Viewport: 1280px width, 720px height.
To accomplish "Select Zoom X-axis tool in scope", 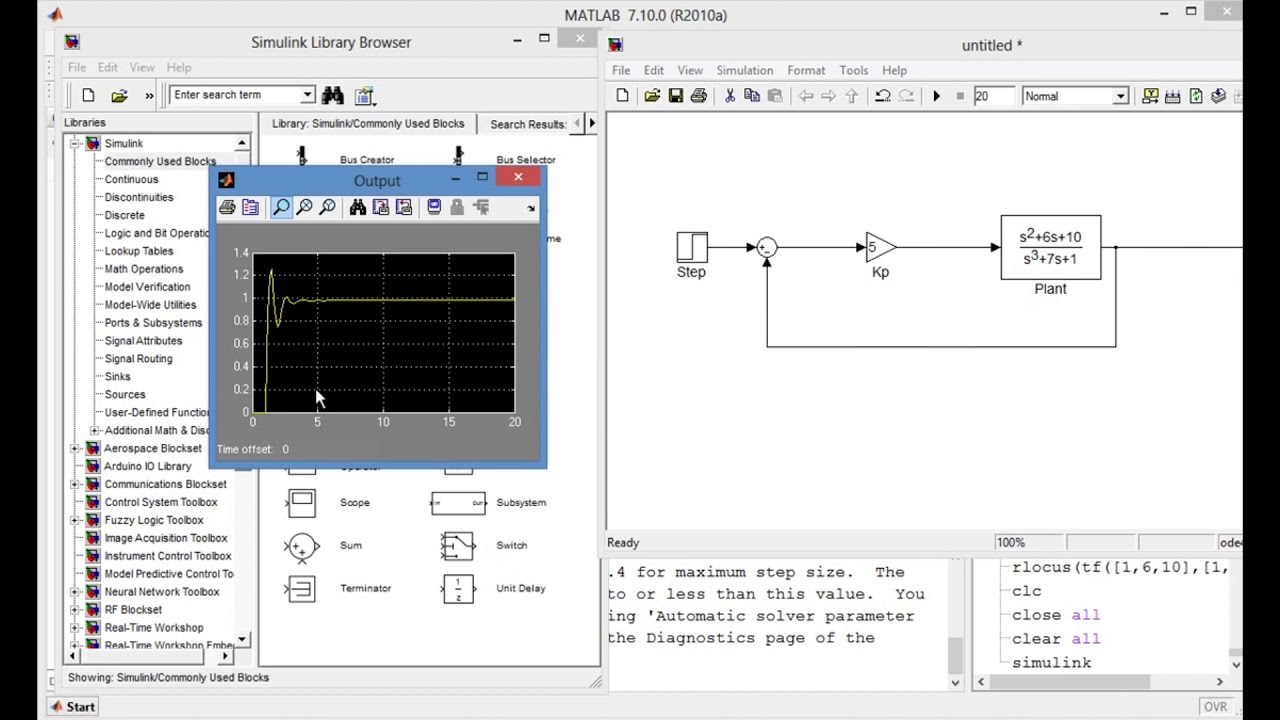I will coord(304,207).
